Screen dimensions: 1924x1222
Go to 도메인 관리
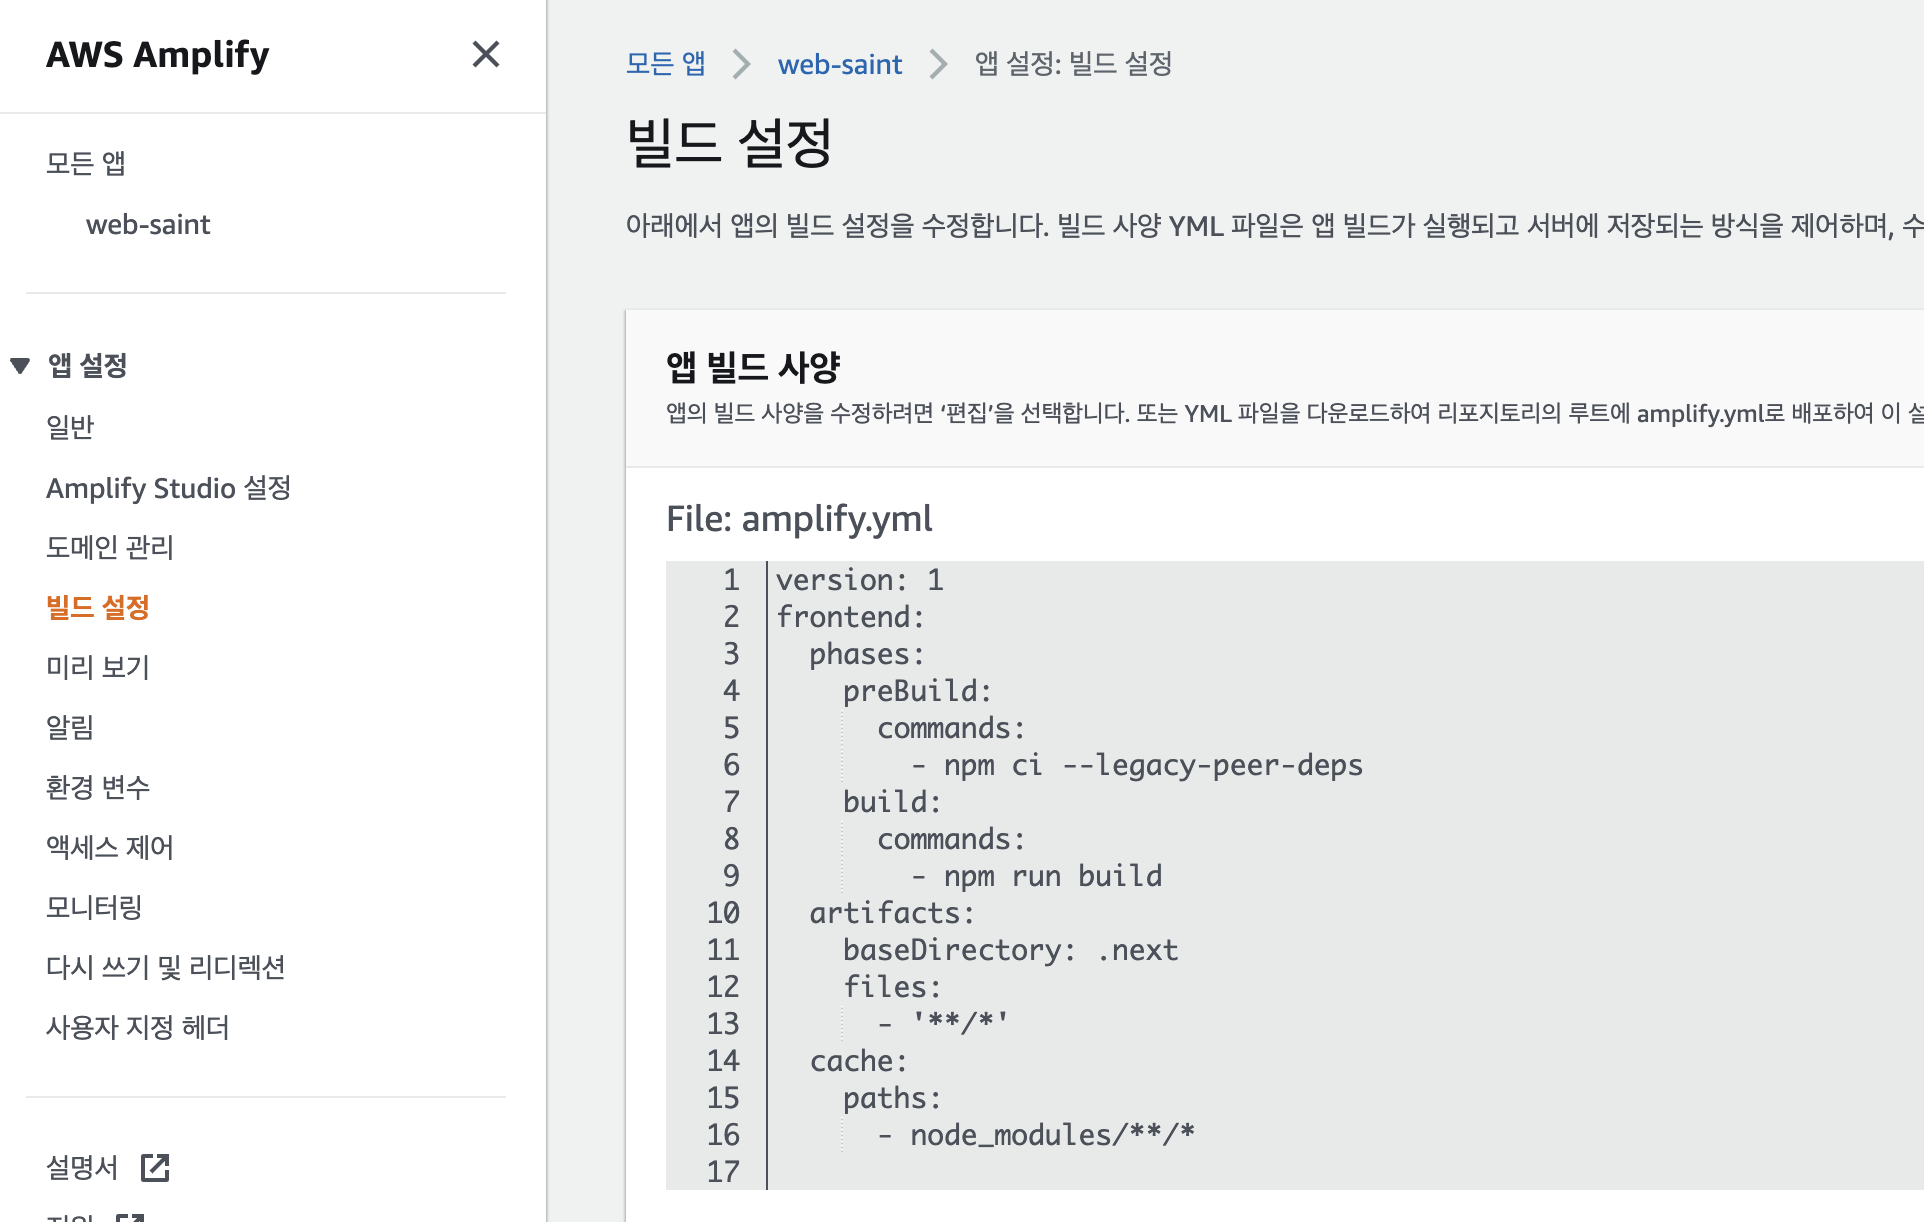coord(110,547)
